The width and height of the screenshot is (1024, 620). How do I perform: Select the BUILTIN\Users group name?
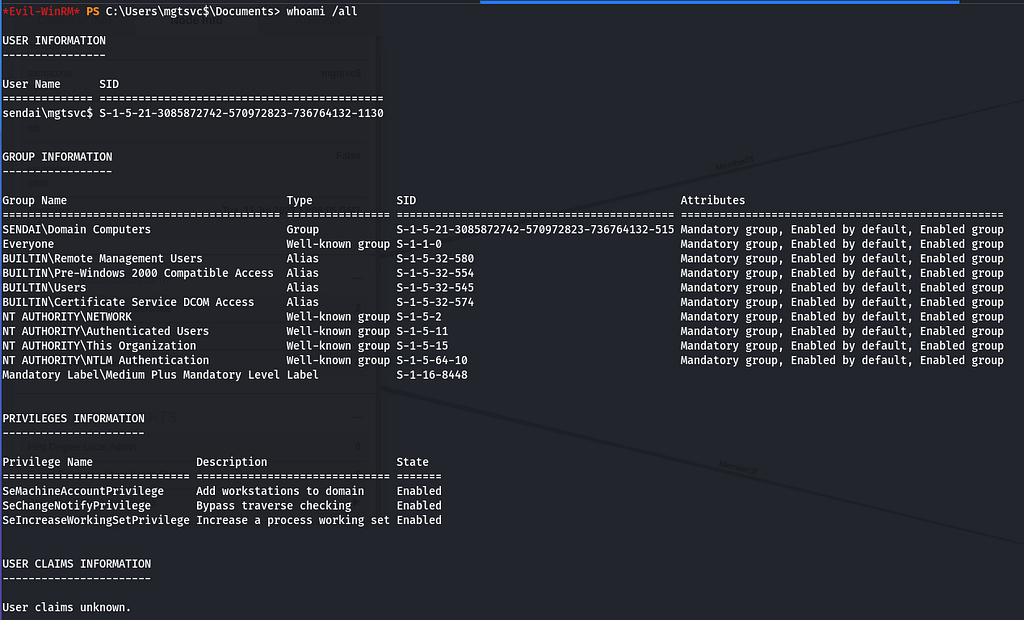pyautogui.click(x=44, y=287)
